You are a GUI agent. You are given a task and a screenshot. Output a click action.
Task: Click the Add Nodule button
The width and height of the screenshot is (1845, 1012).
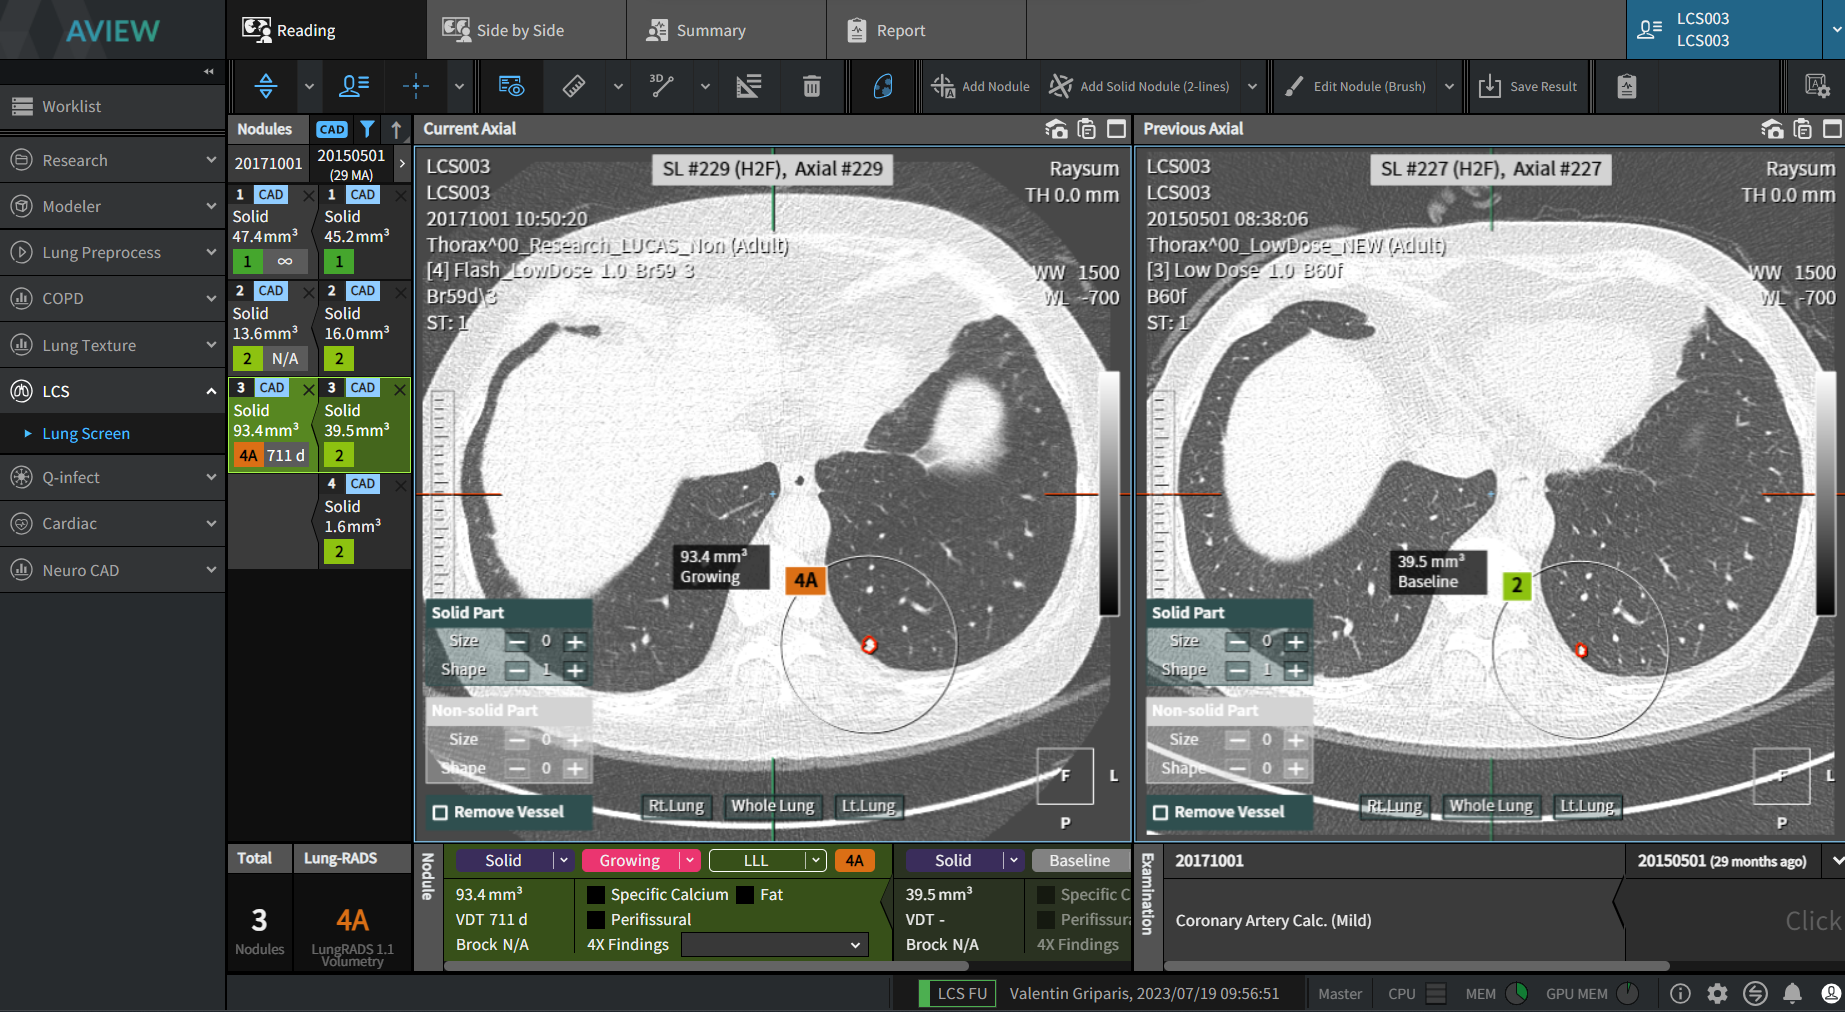pos(980,87)
